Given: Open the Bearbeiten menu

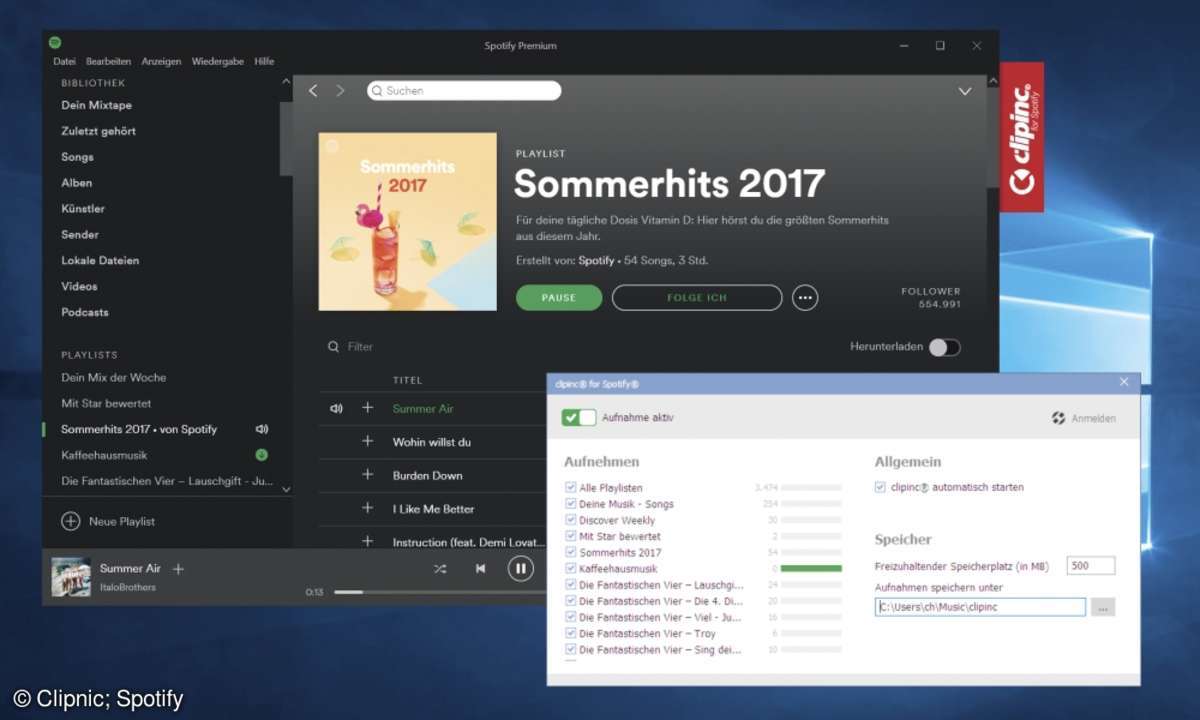Looking at the screenshot, I should pyautogui.click(x=109, y=62).
